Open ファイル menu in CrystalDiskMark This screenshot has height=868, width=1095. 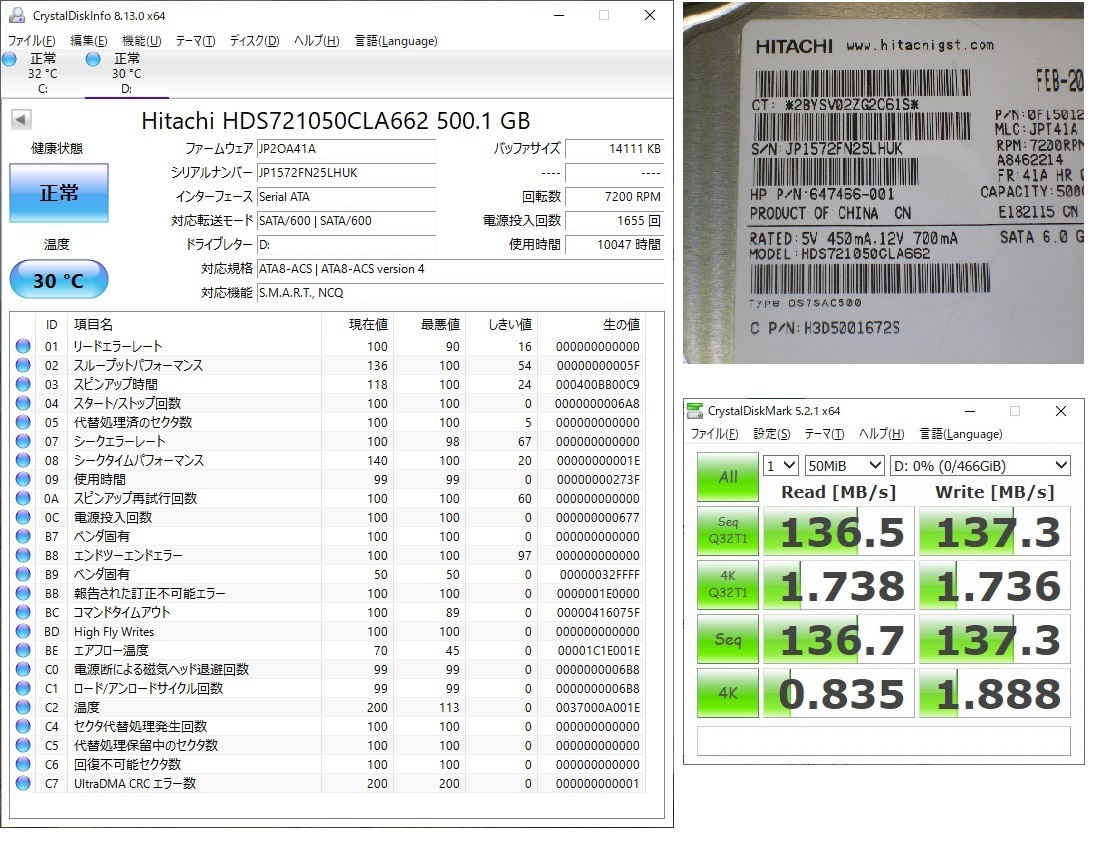(x=714, y=434)
